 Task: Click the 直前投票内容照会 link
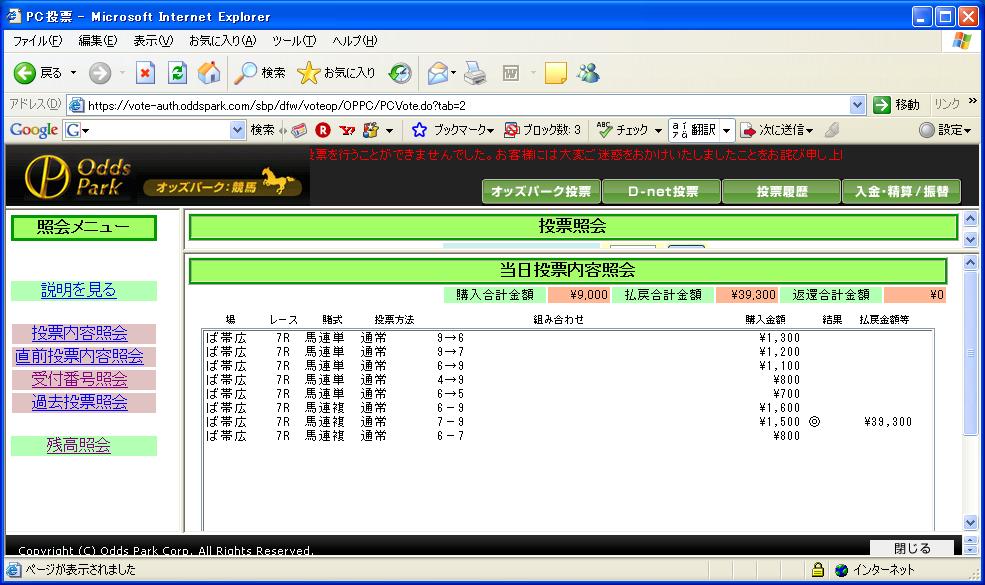coord(79,356)
